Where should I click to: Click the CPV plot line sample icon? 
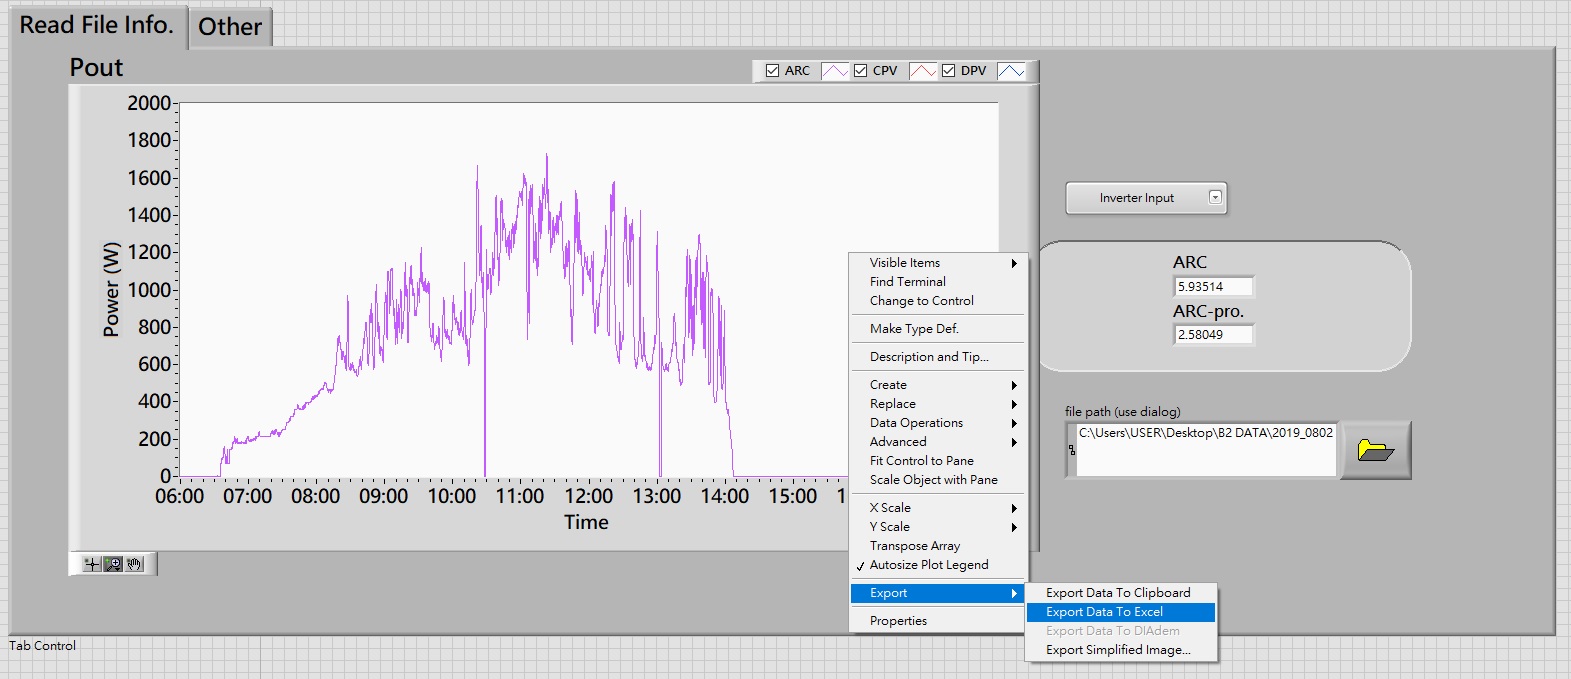tap(923, 71)
